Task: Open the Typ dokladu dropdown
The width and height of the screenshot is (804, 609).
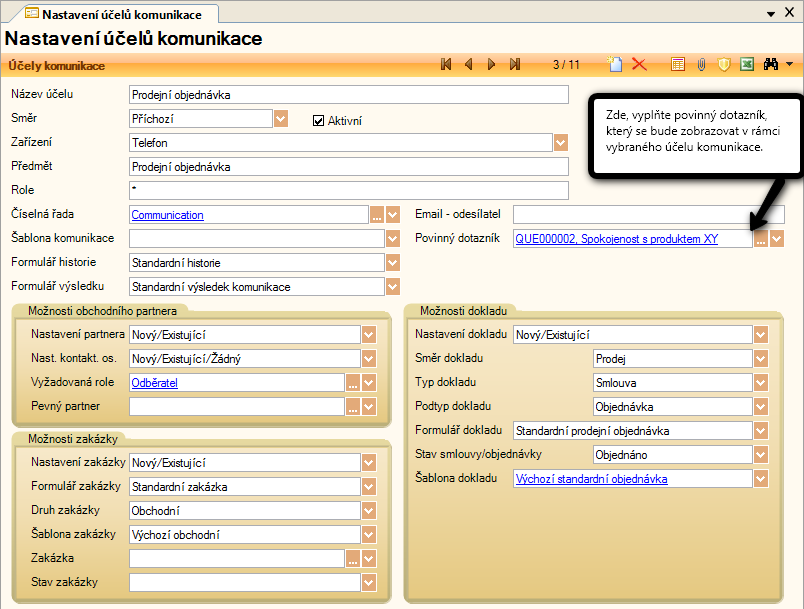Action: click(x=761, y=383)
